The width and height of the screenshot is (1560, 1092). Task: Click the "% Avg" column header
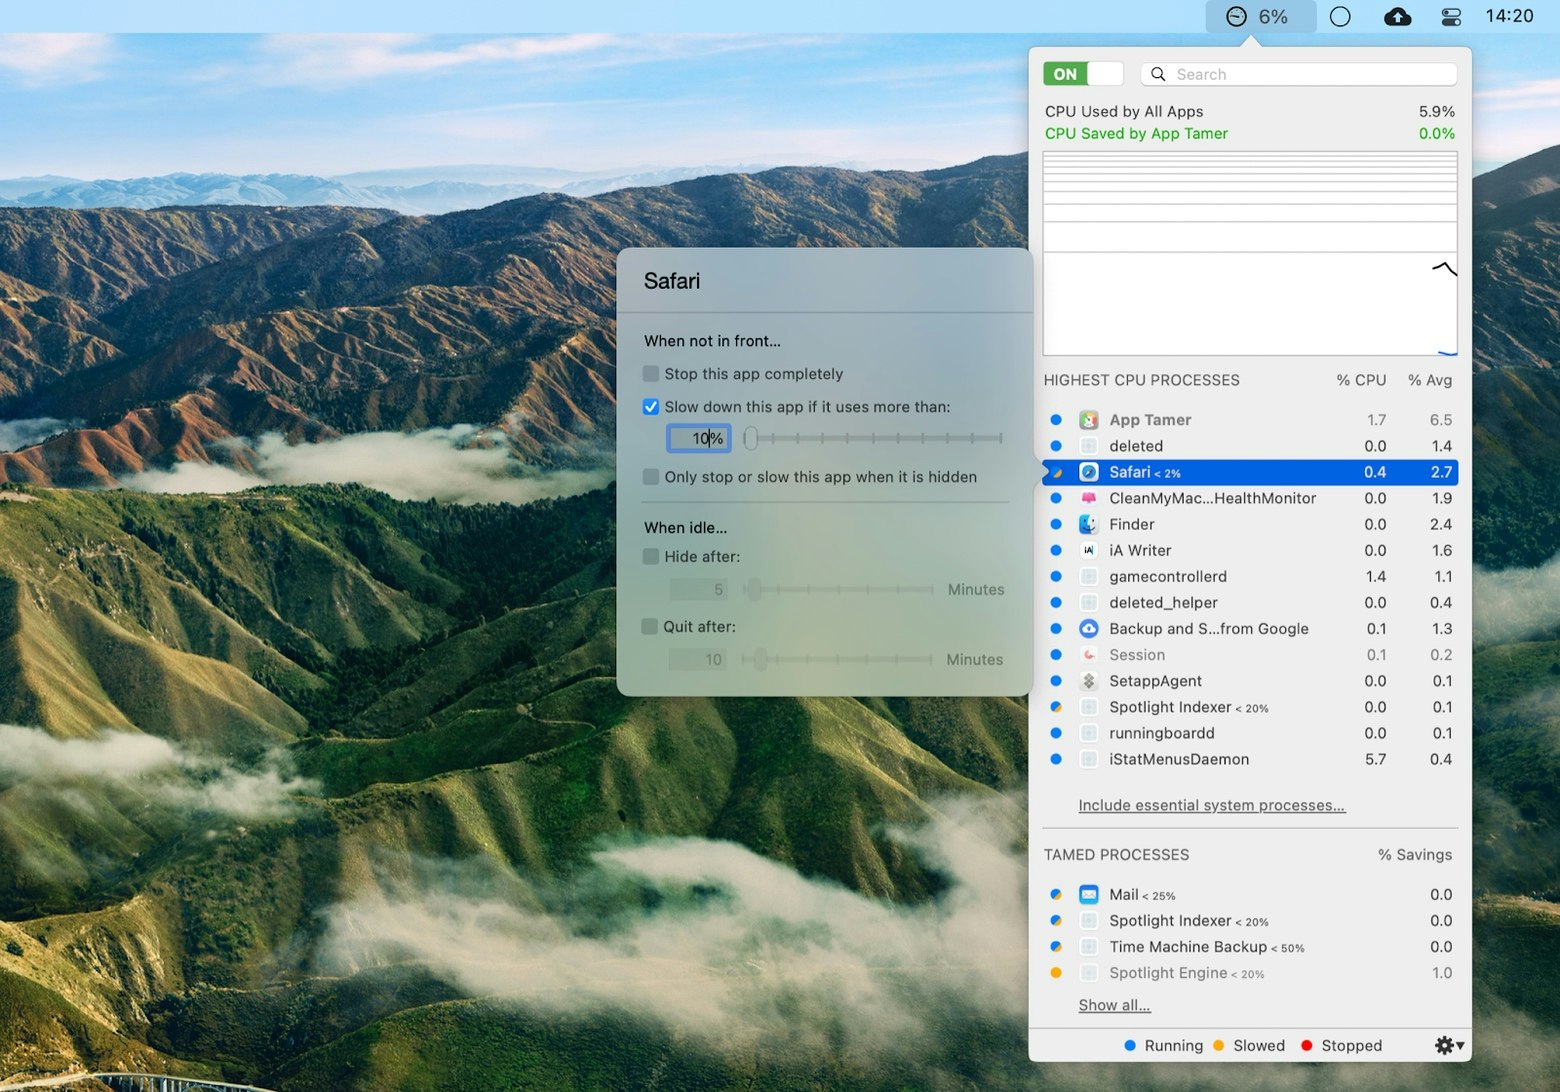(x=1430, y=380)
